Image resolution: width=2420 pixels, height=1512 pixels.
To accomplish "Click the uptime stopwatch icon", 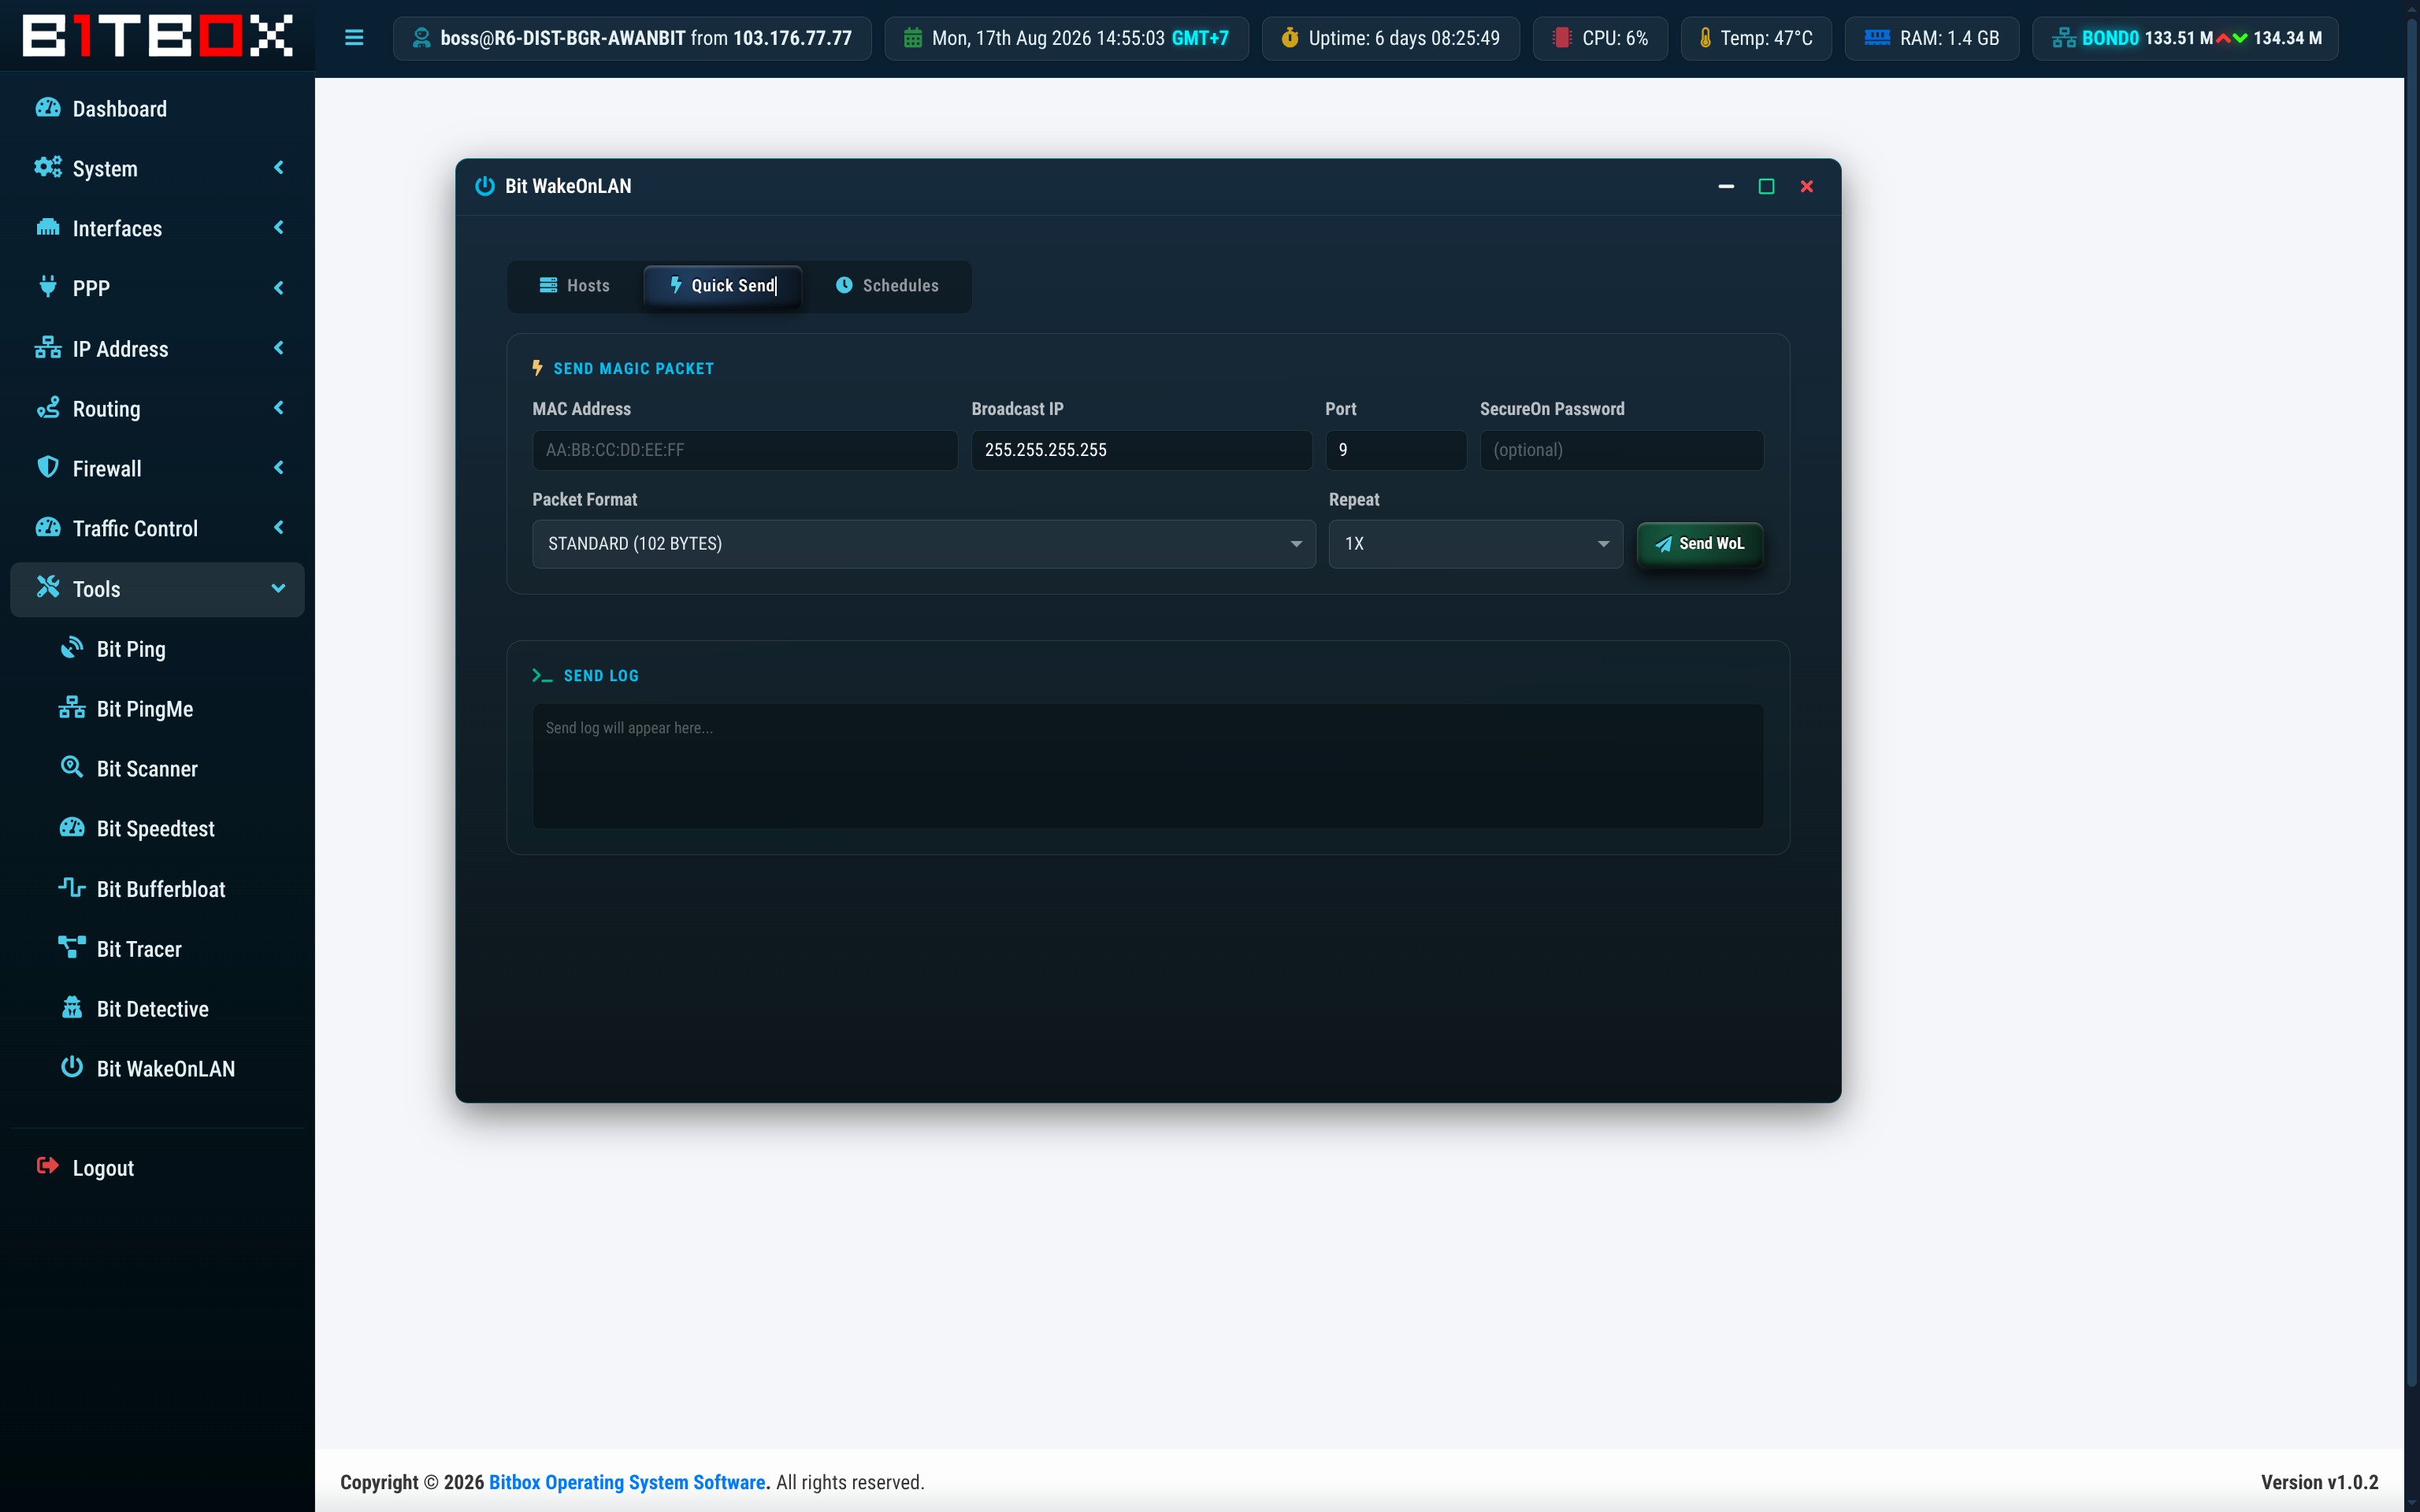I will [1290, 38].
